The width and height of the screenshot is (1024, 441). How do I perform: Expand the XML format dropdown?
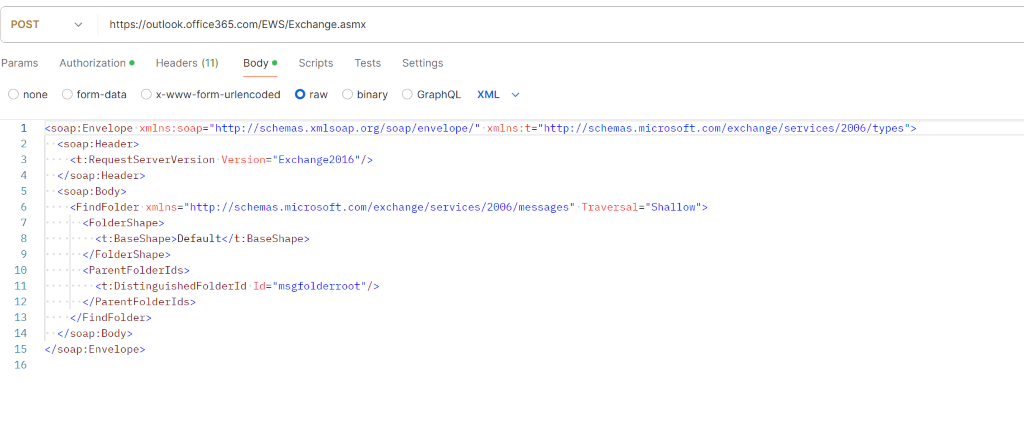[498, 94]
